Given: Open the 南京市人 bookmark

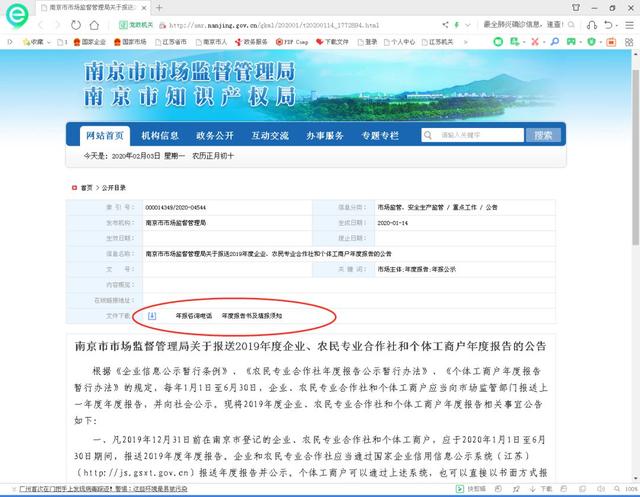Looking at the screenshot, I should 211,42.
